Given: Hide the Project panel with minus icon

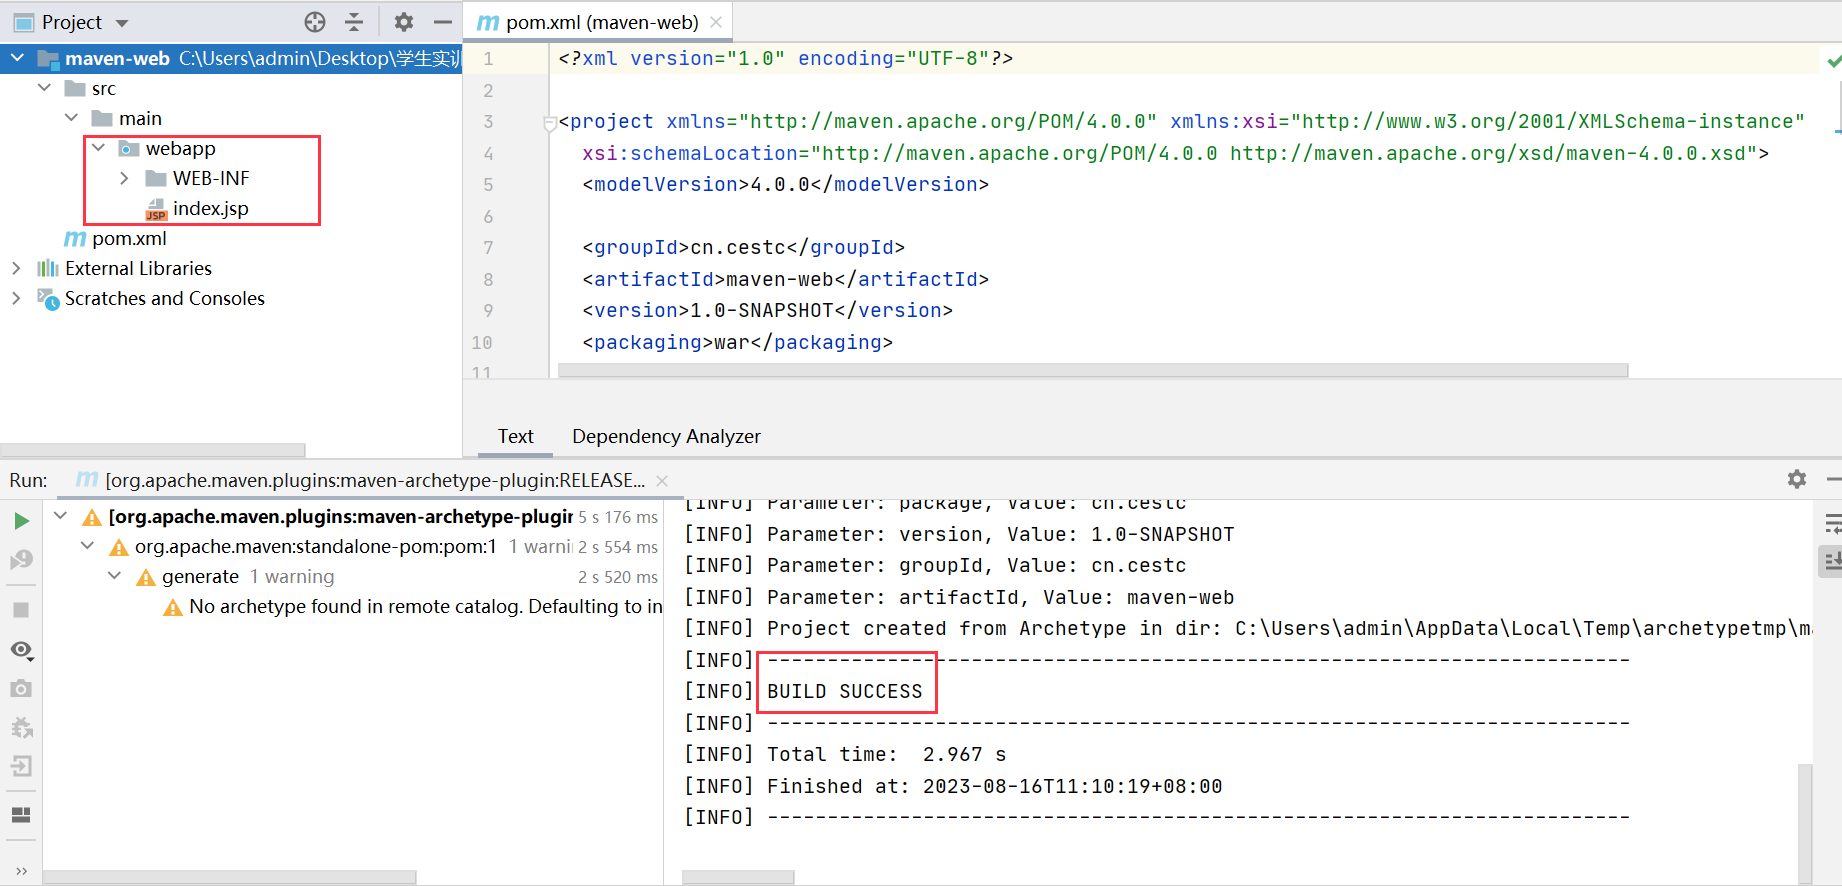Looking at the screenshot, I should pos(443,22).
